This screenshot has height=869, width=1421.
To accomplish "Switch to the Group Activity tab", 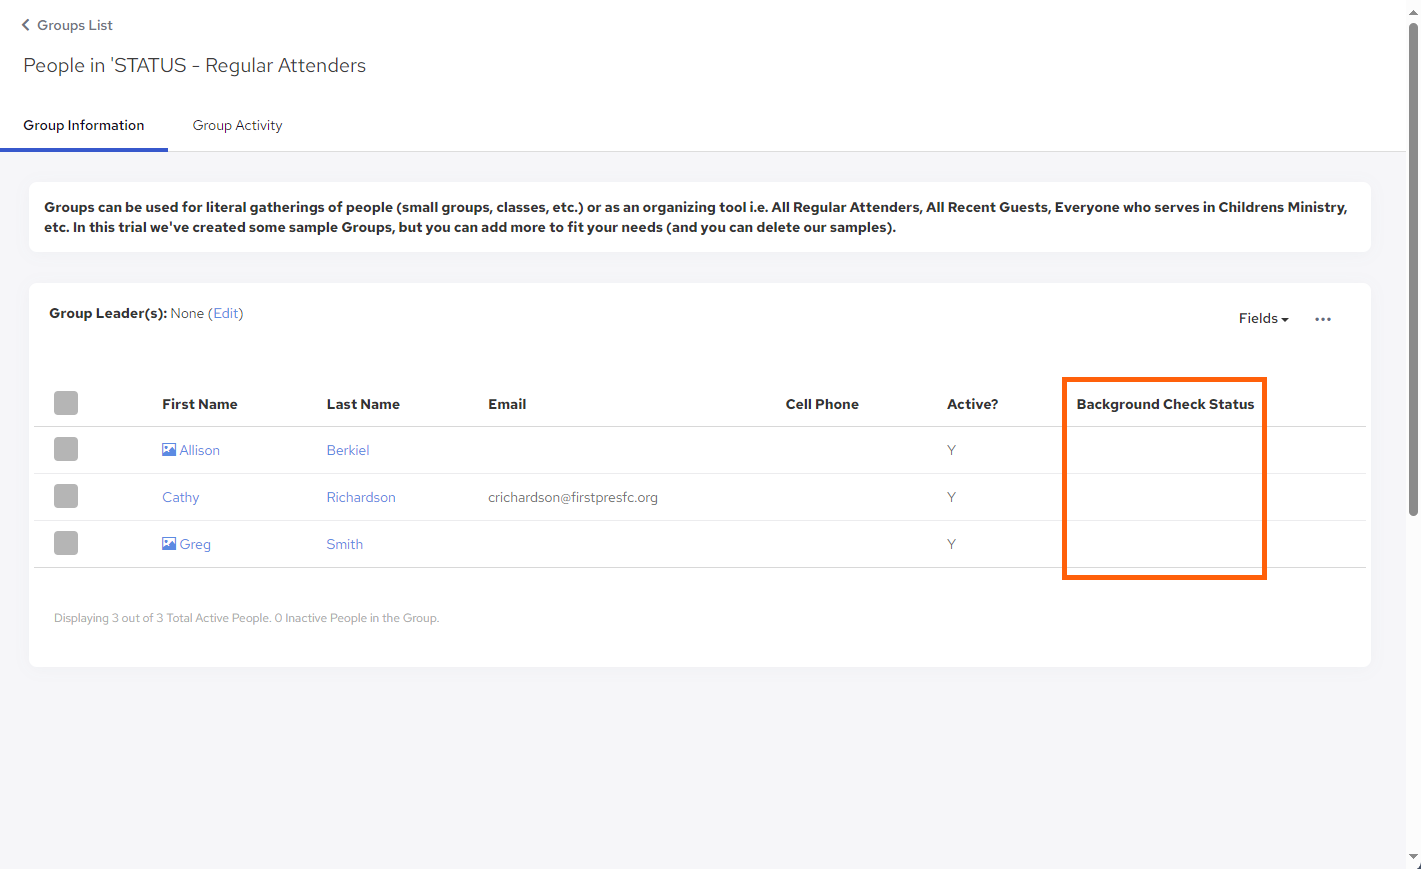I will (x=237, y=126).
